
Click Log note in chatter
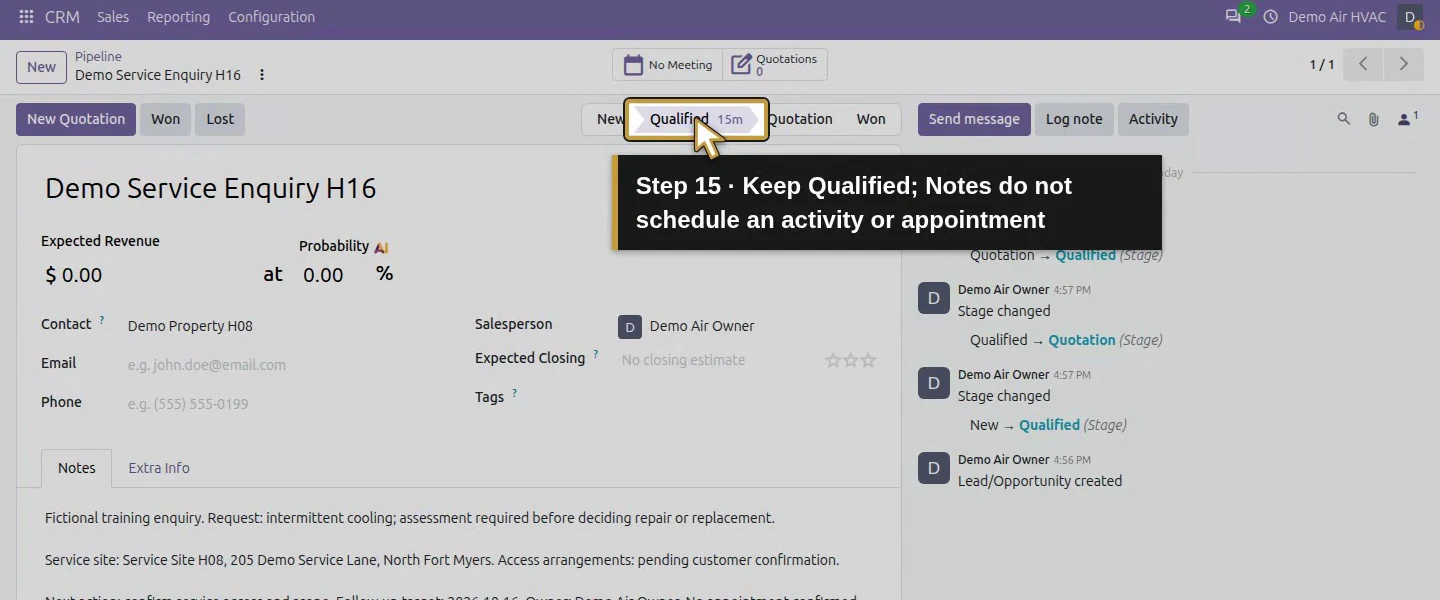(1074, 119)
